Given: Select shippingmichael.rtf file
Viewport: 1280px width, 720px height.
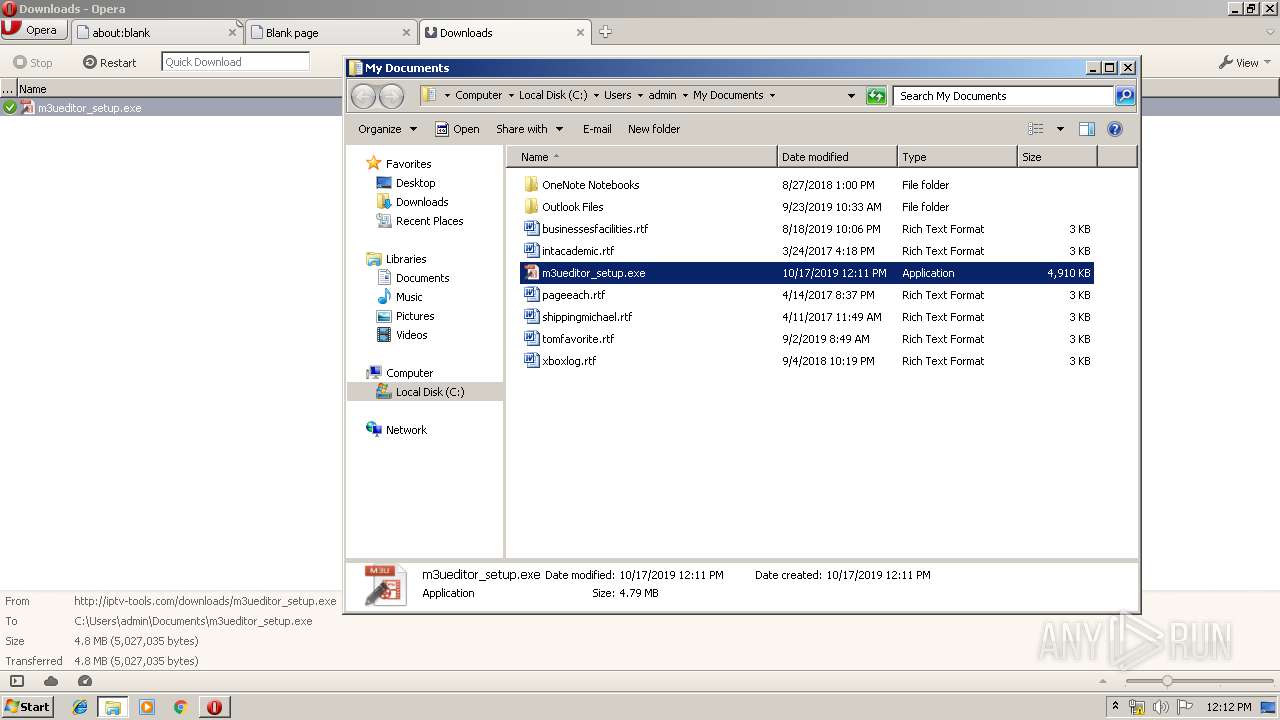Looking at the screenshot, I should (x=586, y=317).
